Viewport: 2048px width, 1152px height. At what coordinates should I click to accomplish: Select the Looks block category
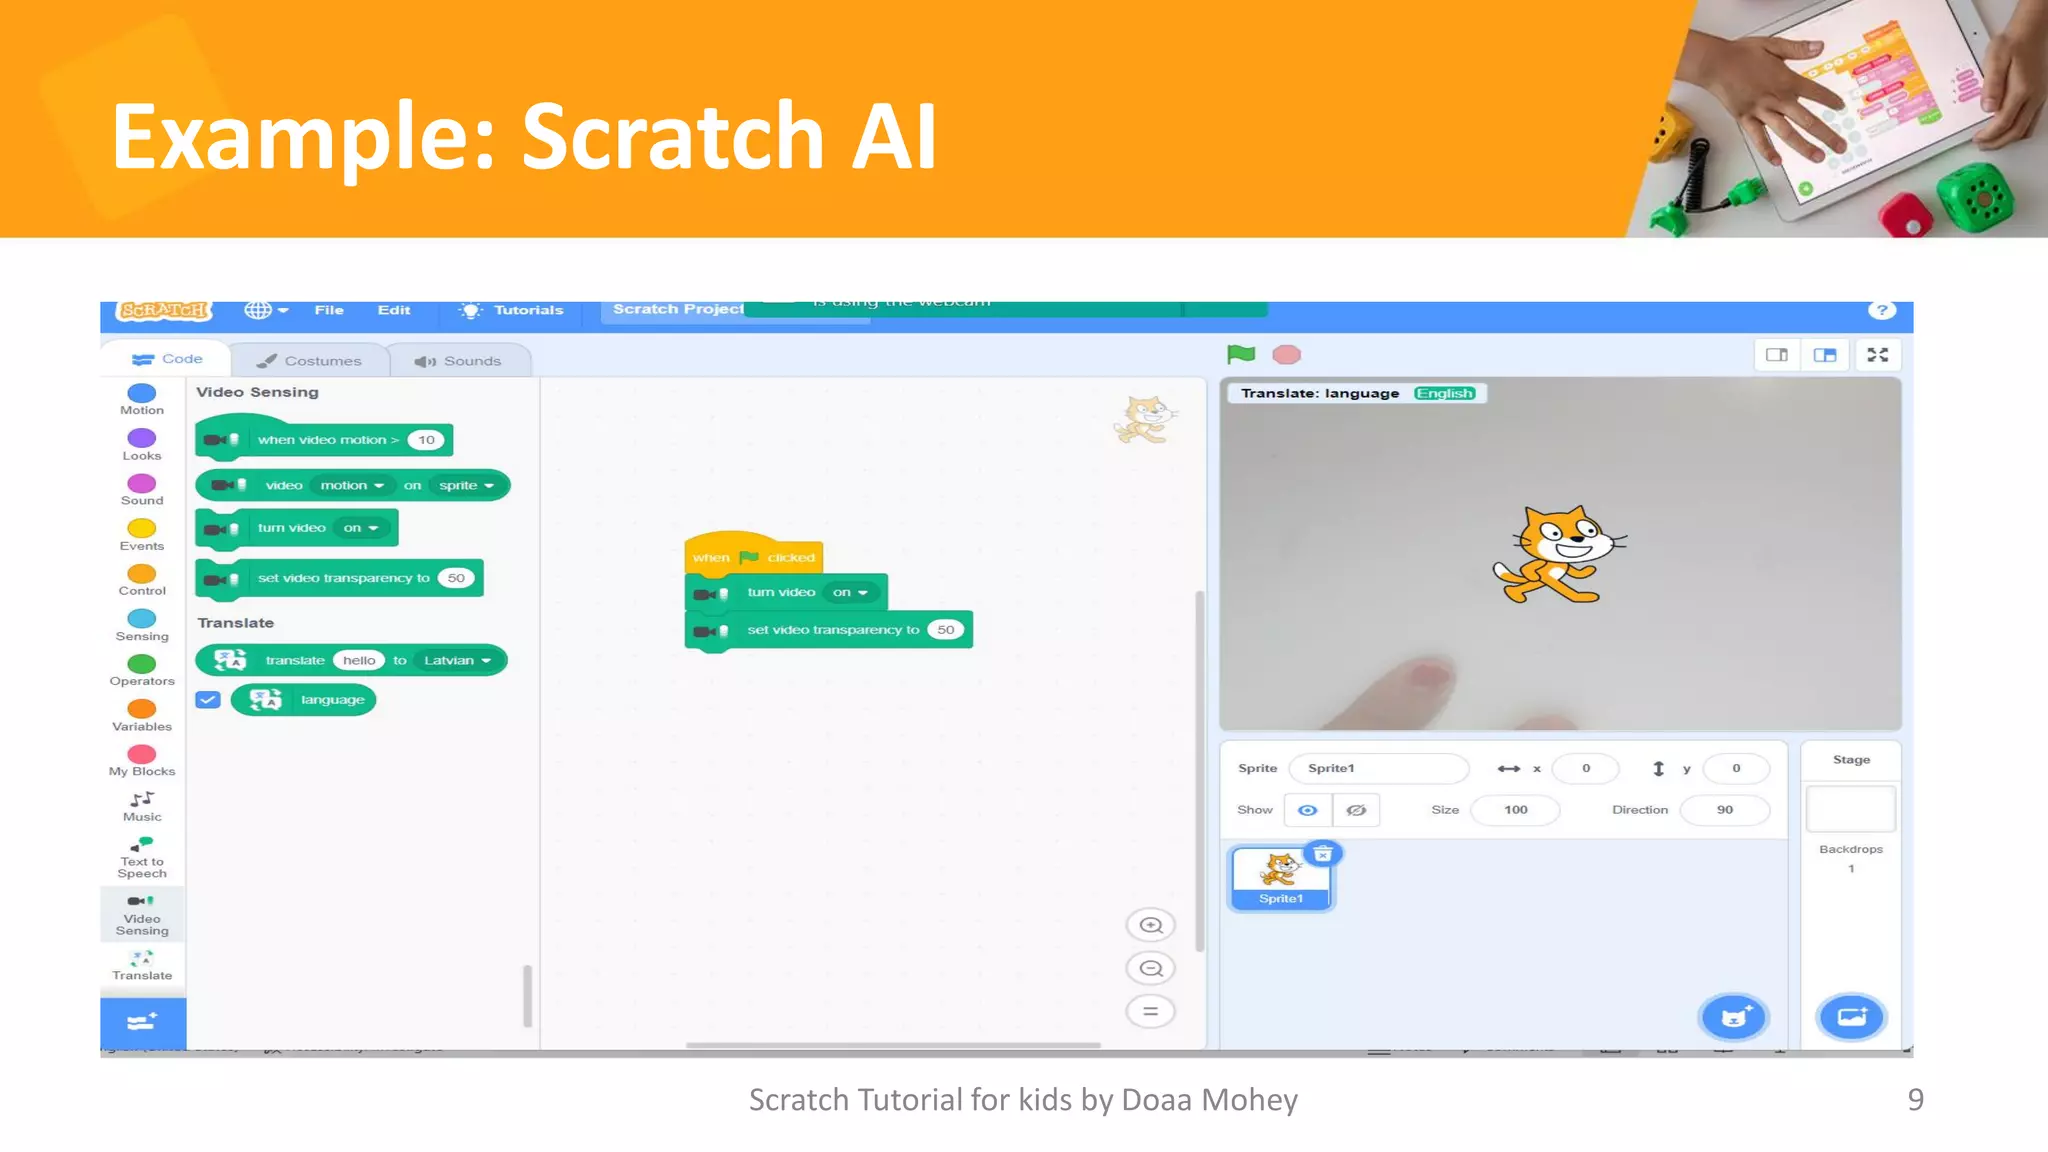pos(142,445)
